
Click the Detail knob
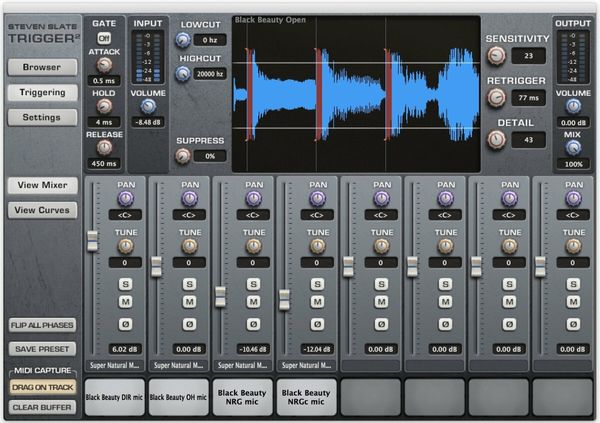[497, 140]
